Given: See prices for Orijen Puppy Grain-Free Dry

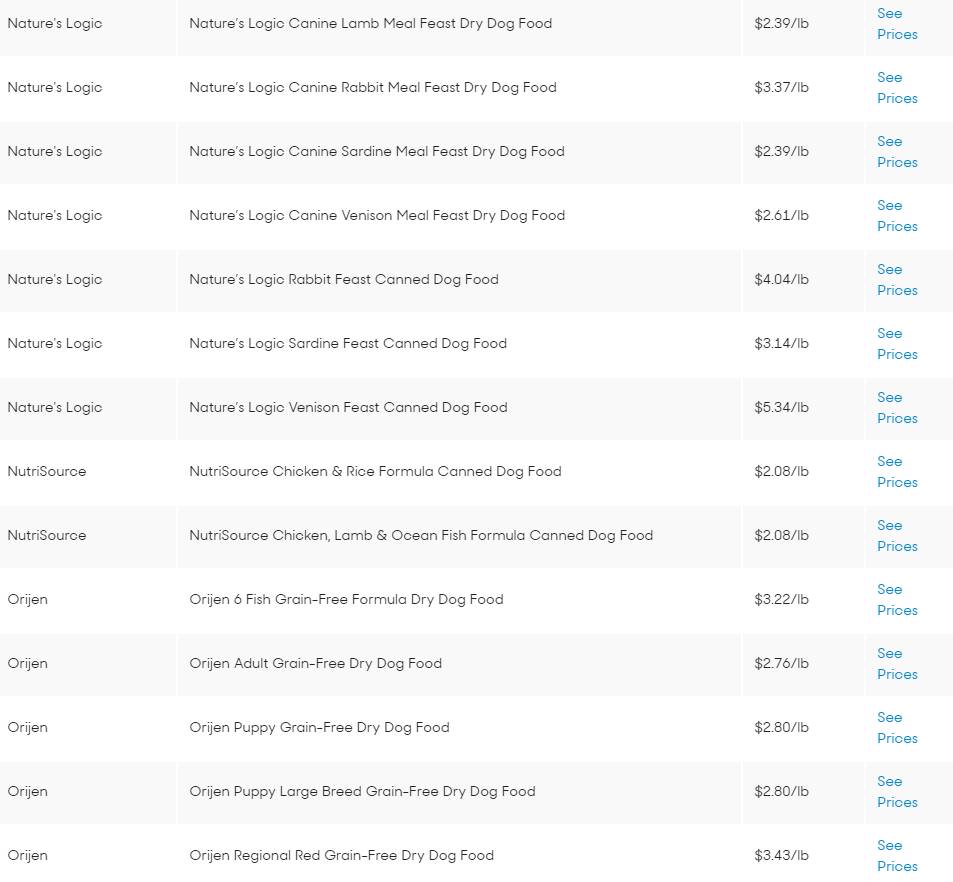Looking at the screenshot, I should [x=897, y=728].
